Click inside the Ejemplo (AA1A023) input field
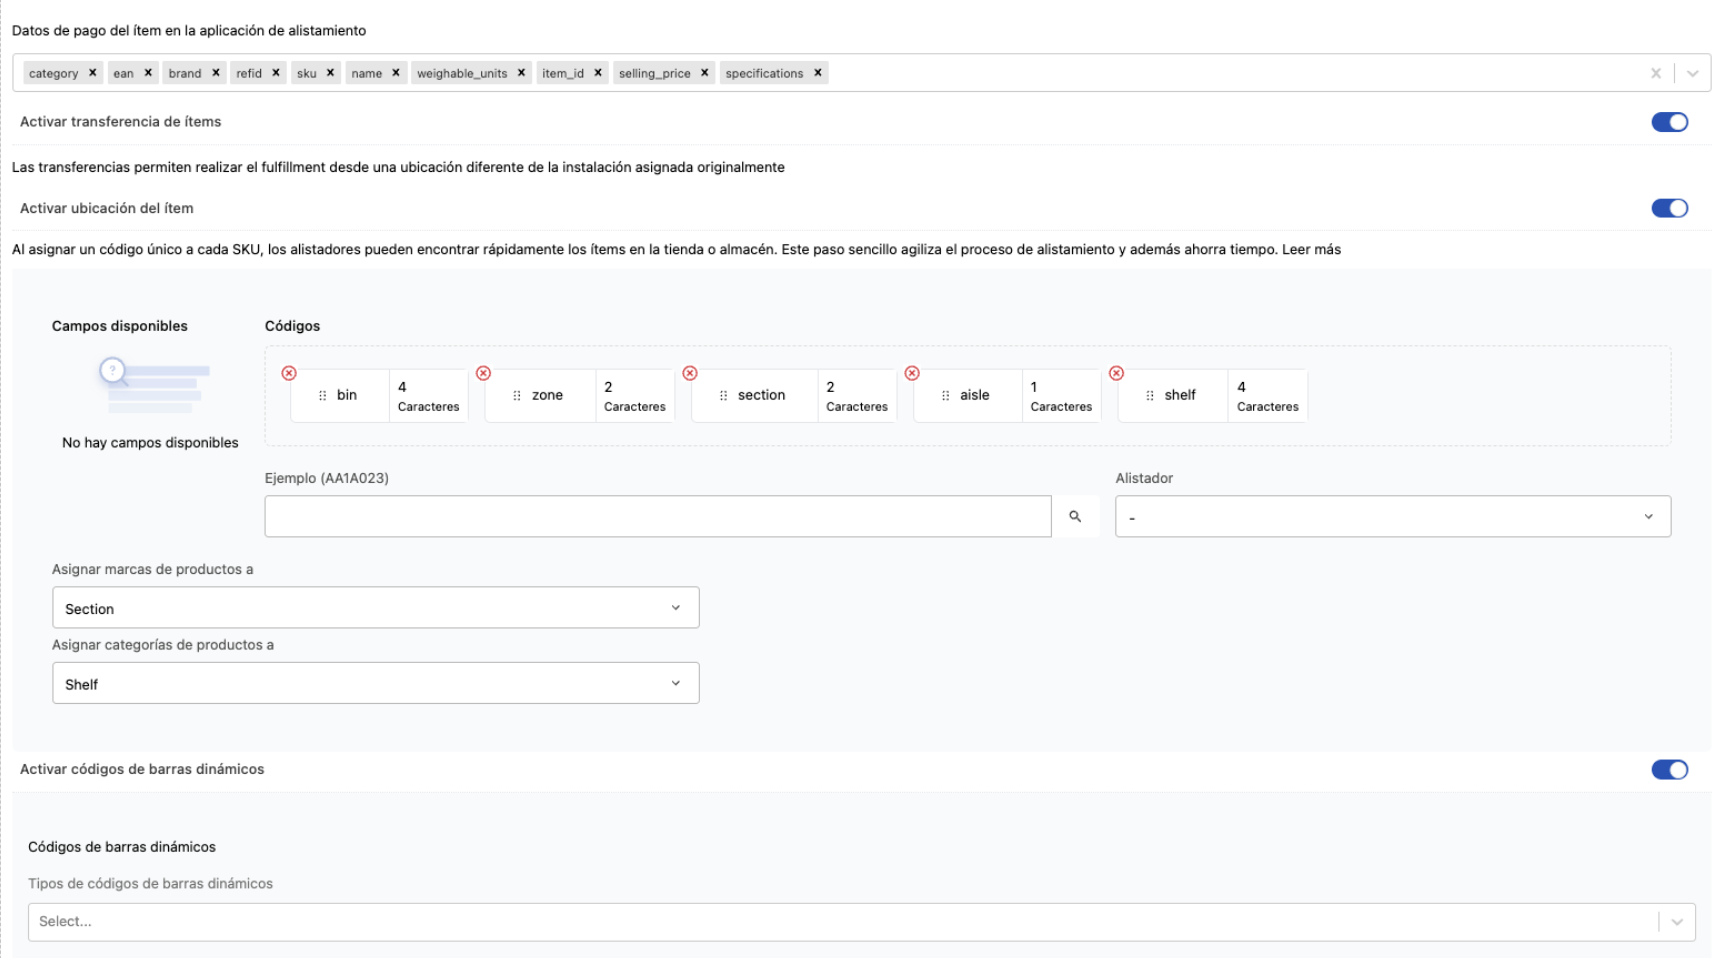The image size is (1718, 958). (658, 516)
